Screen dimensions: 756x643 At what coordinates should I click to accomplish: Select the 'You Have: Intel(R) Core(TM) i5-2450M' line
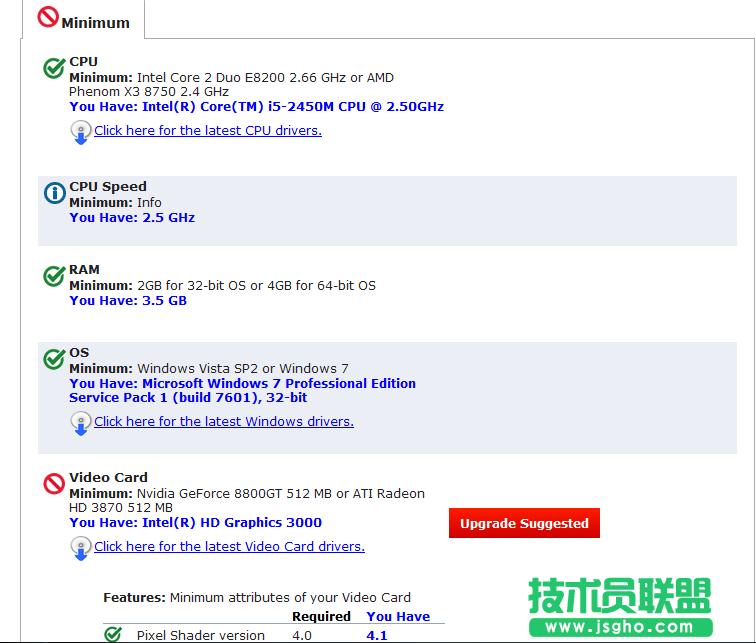coord(256,107)
